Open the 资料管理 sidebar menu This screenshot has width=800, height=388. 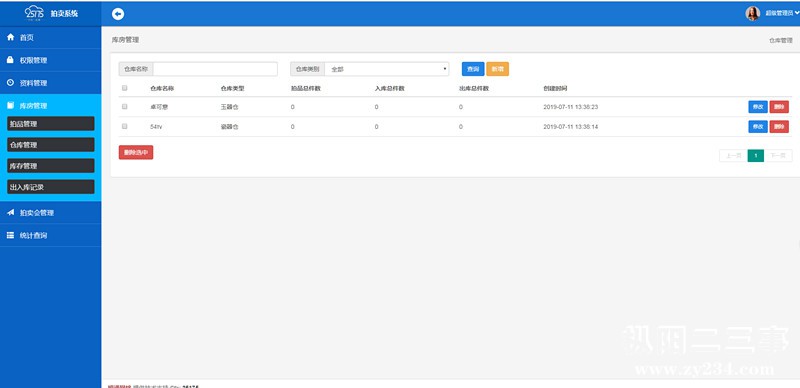point(51,83)
